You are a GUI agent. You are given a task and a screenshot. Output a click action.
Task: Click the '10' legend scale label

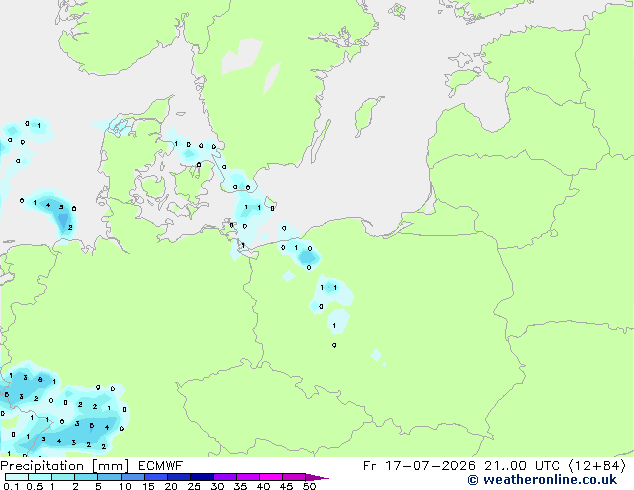[125, 486]
